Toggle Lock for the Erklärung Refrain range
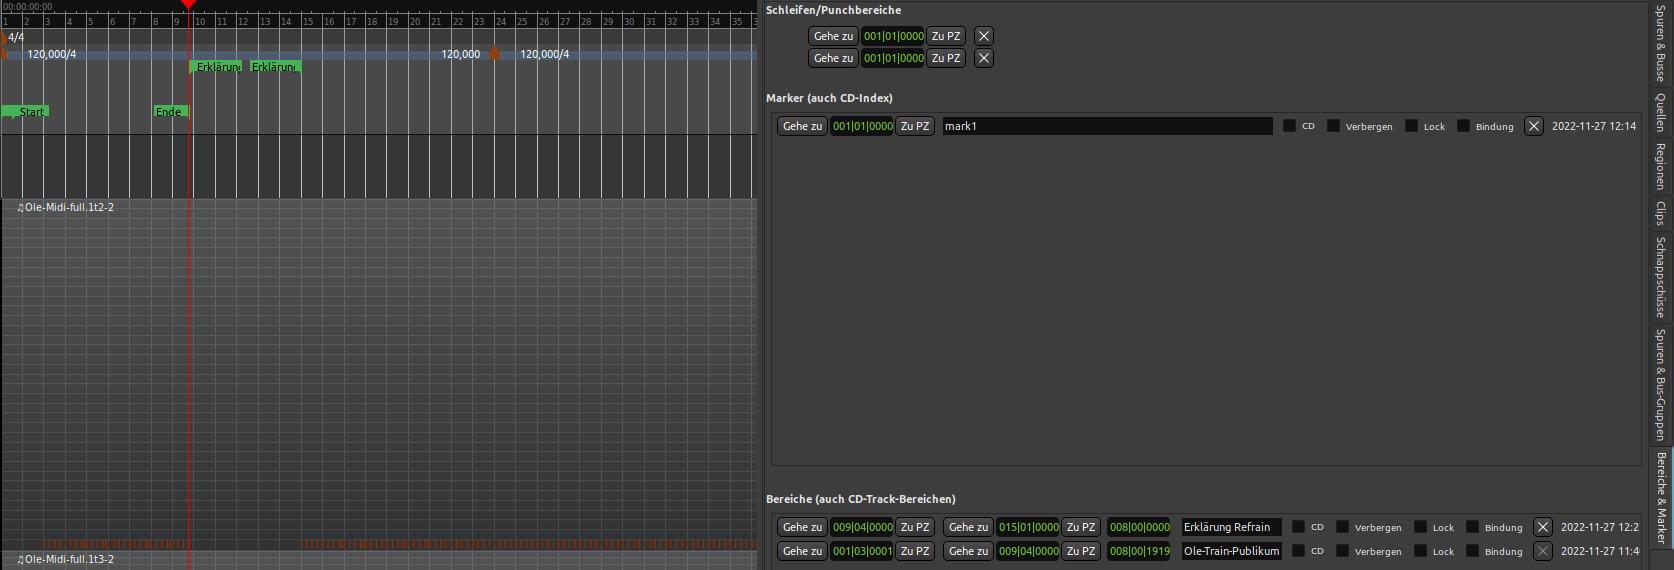This screenshot has height=570, width=1674. coord(1420,527)
